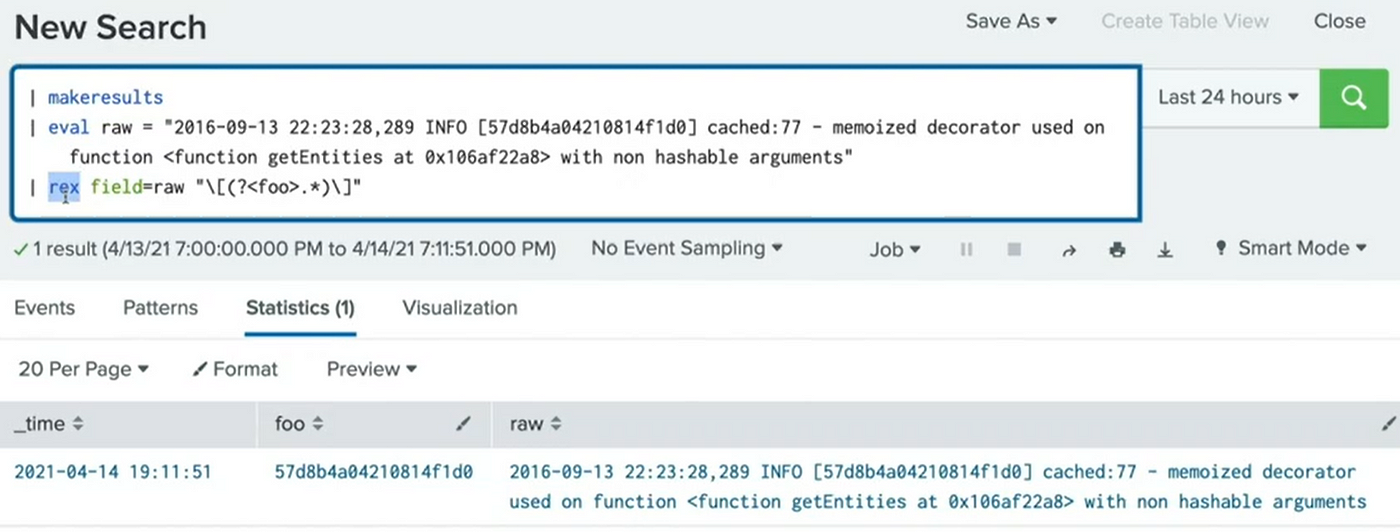Print the search results
Screen dimensions: 1400x532
[x=1117, y=250]
